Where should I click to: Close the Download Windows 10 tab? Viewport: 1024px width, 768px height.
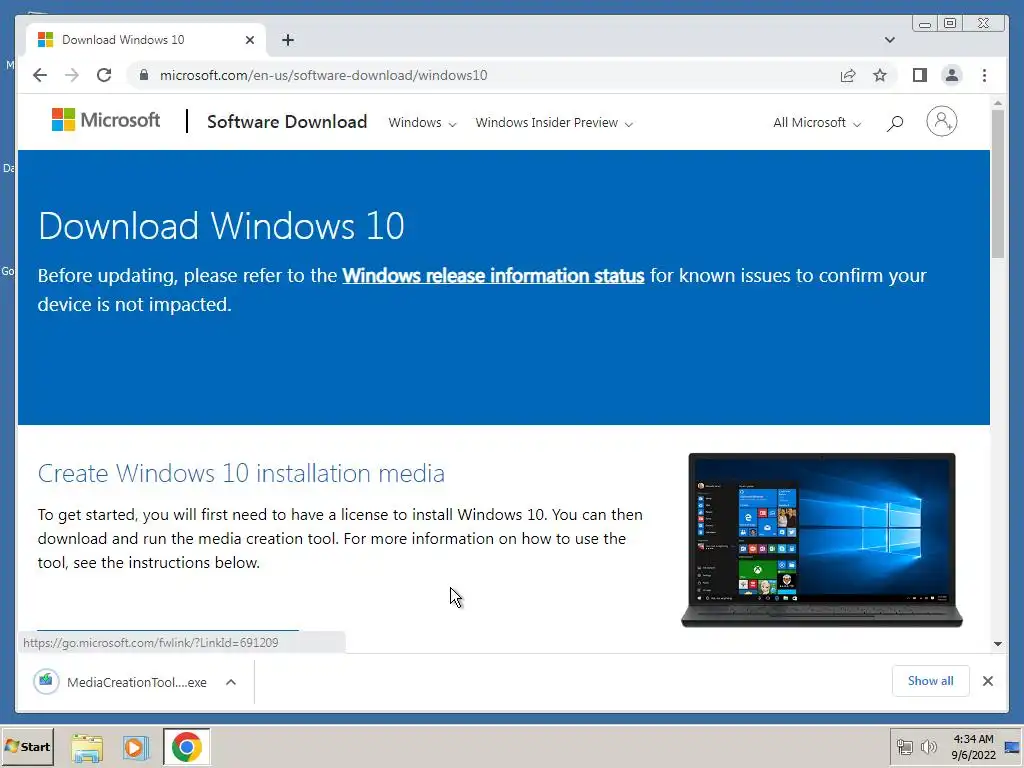(x=249, y=40)
